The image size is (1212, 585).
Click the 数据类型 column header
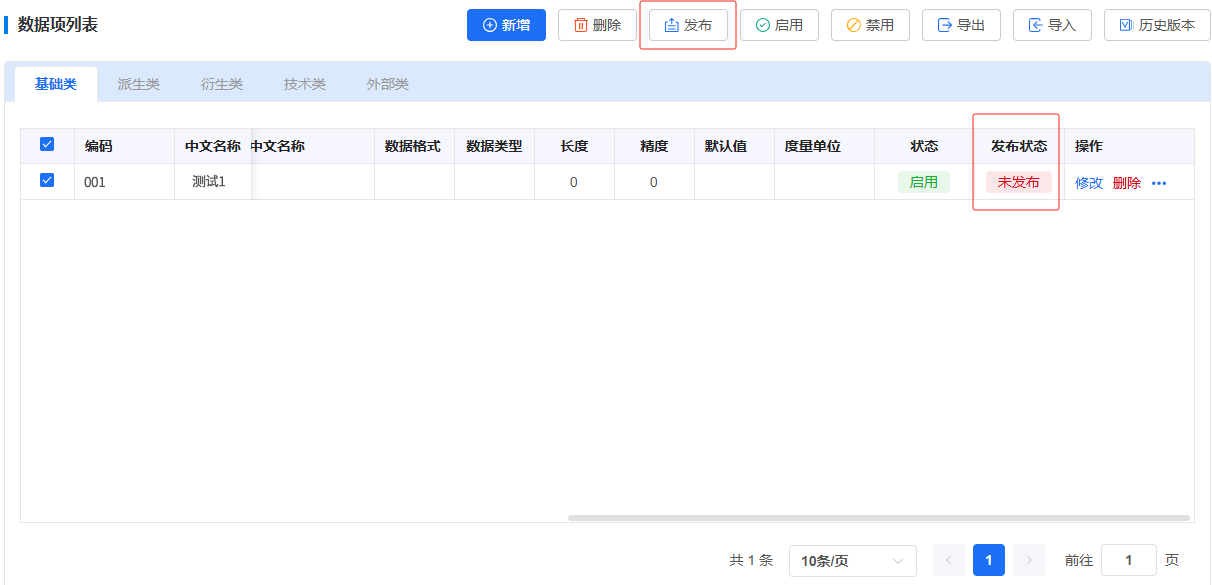pyautogui.click(x=494, y=146)
